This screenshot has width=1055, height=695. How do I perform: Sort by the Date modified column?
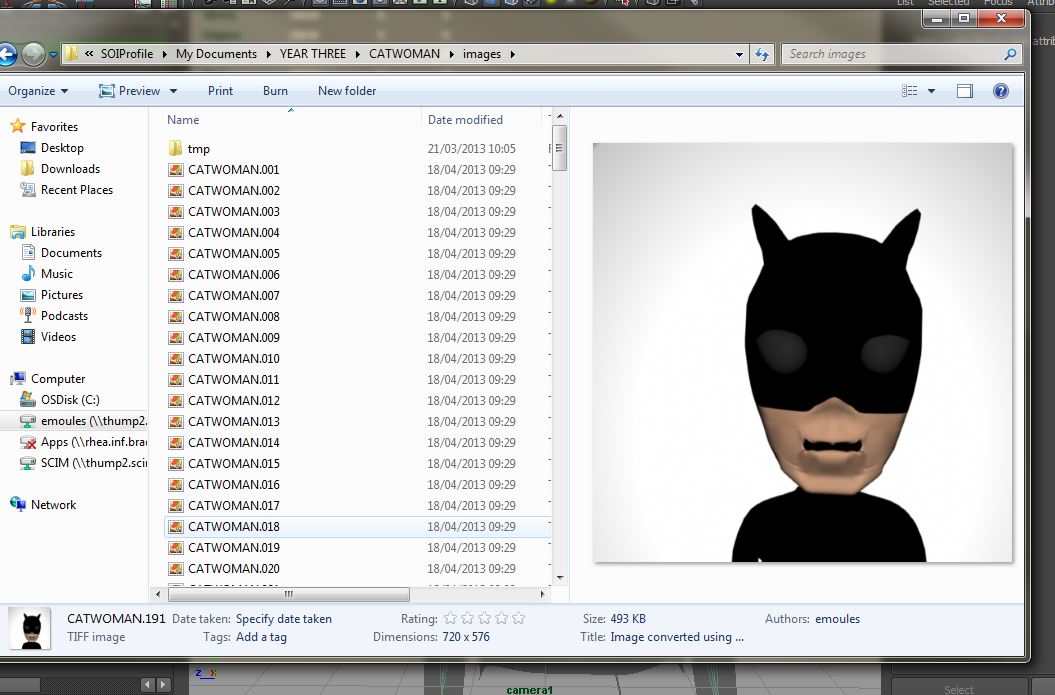pos(465,120)
